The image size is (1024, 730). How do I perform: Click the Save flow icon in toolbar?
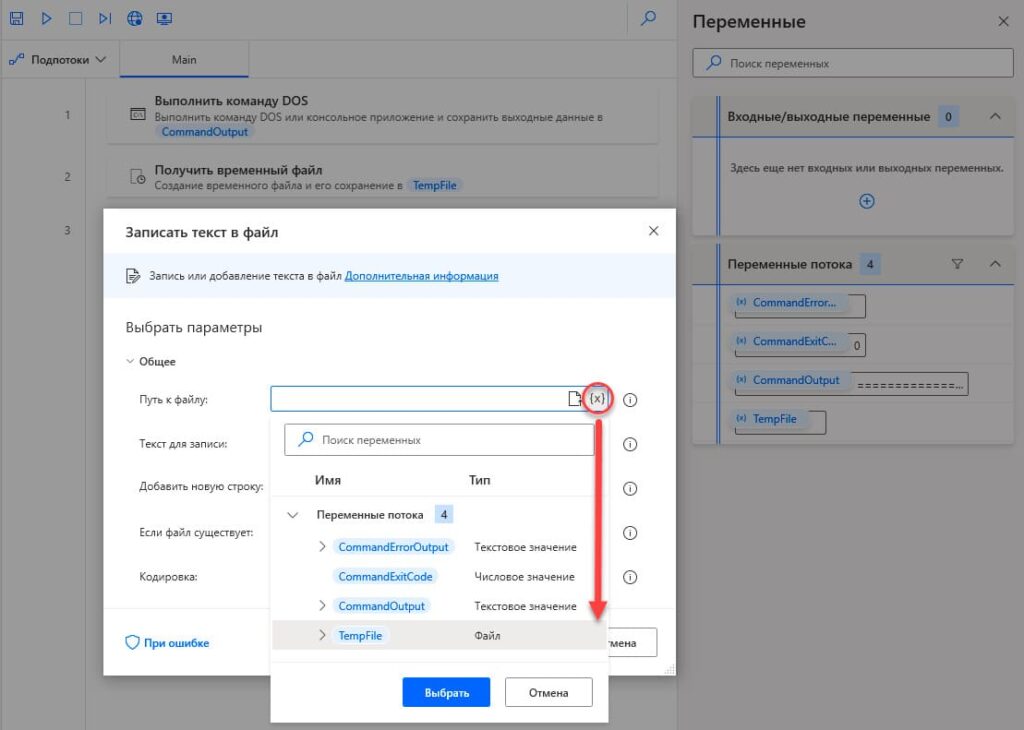pos(16,19)
